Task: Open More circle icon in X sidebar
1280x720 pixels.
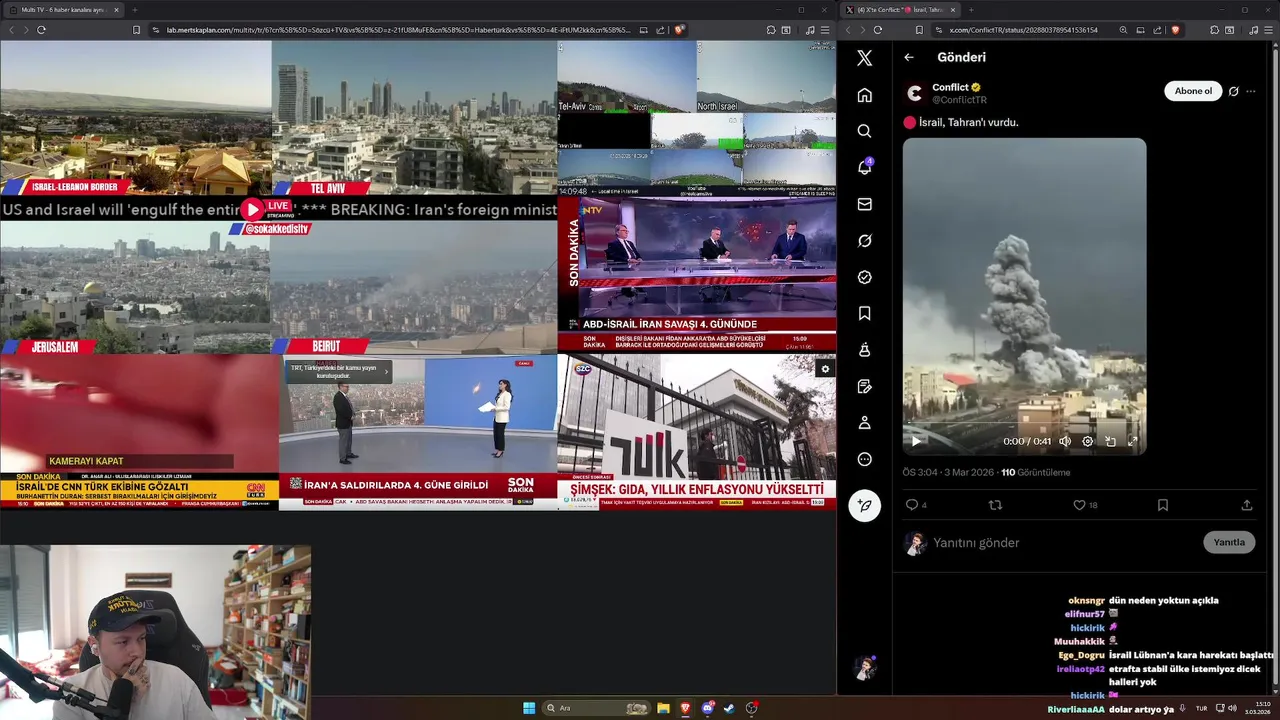Action: pyautogui.click(x=865, y=459)
